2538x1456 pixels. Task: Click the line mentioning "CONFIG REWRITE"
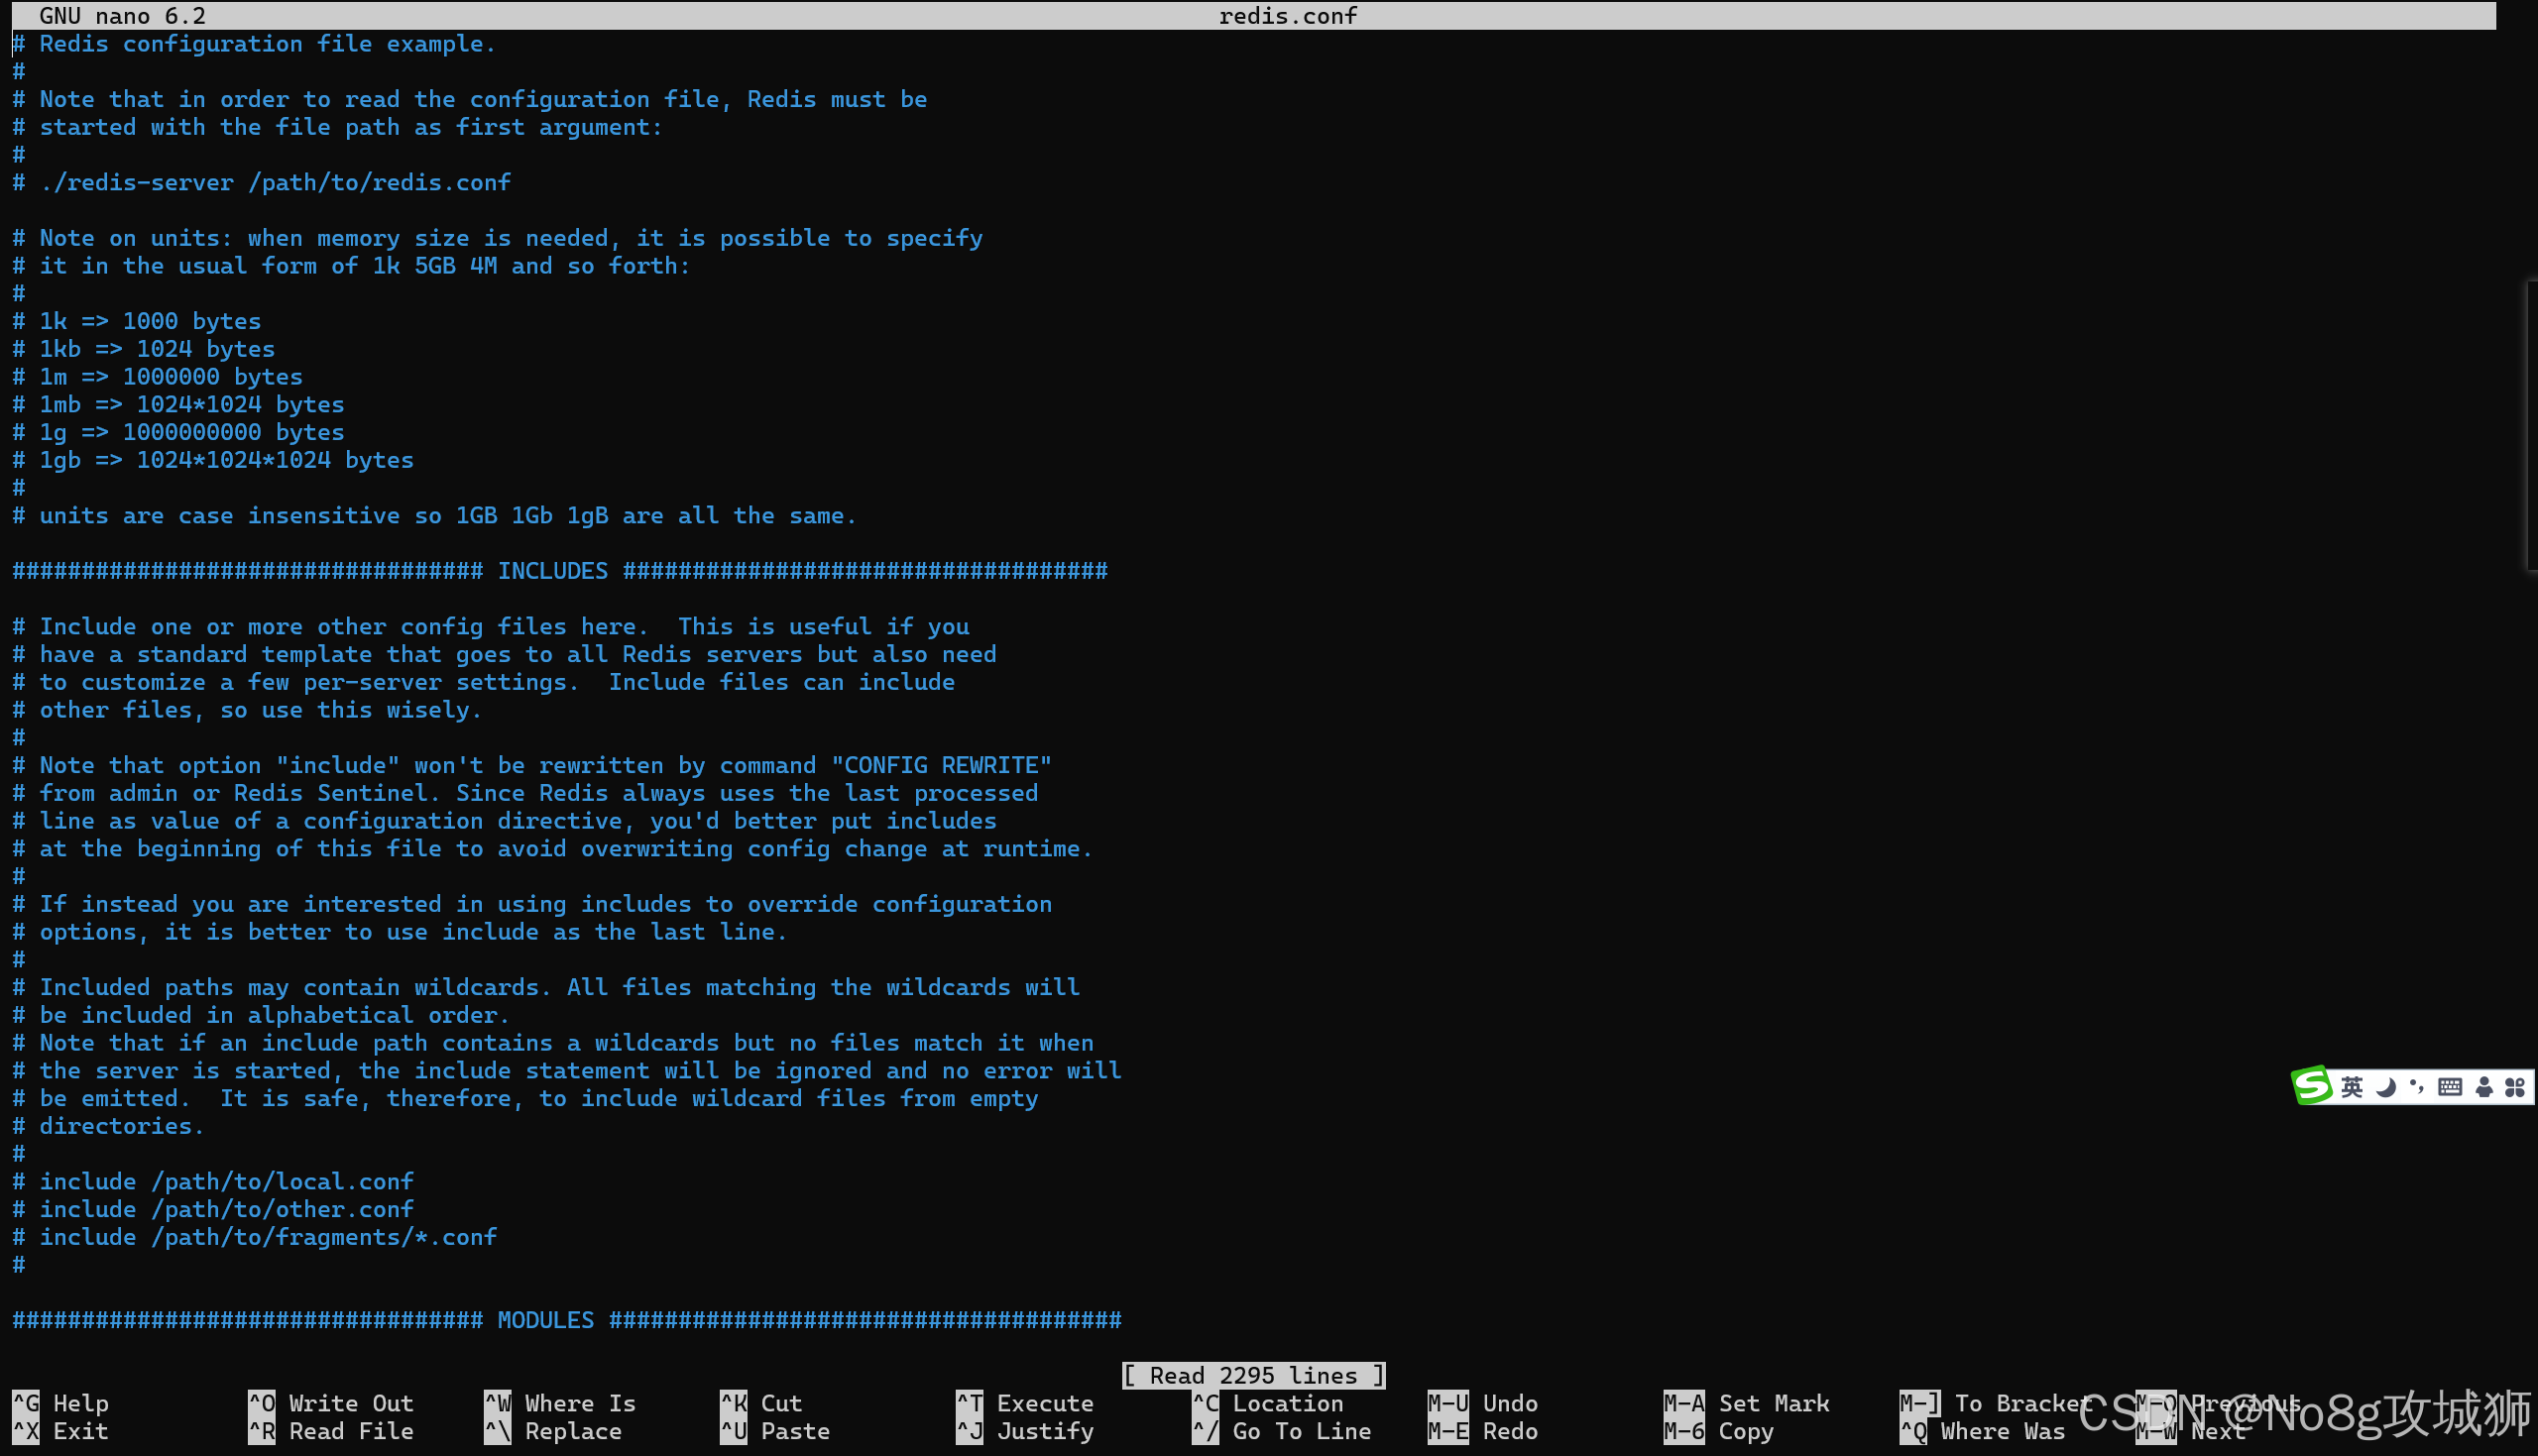click(x=532, y=765)
